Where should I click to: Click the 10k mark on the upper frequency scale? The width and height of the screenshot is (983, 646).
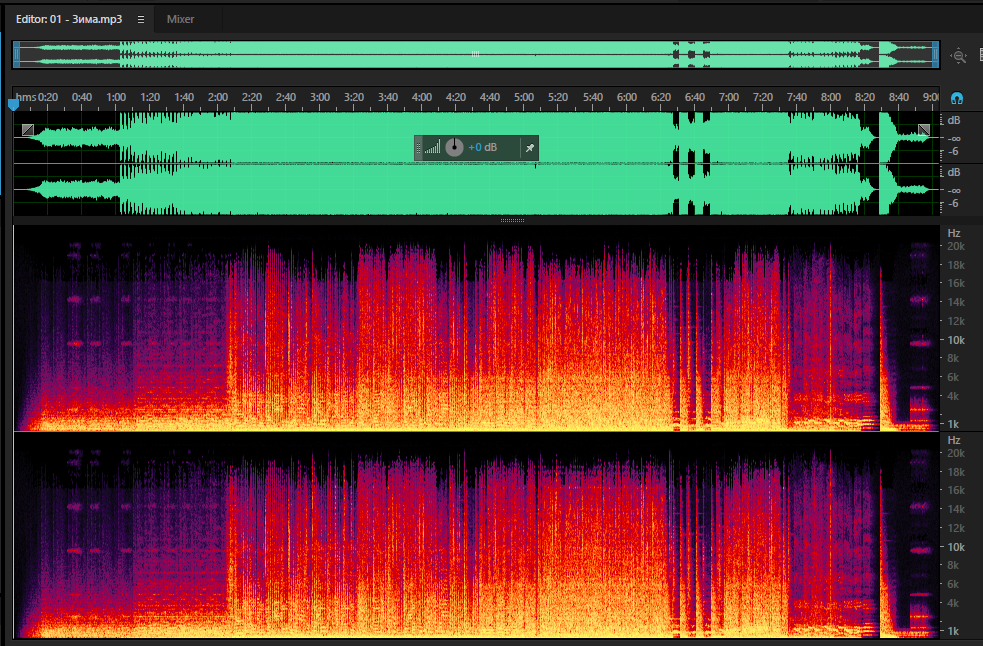pos(955,340)
